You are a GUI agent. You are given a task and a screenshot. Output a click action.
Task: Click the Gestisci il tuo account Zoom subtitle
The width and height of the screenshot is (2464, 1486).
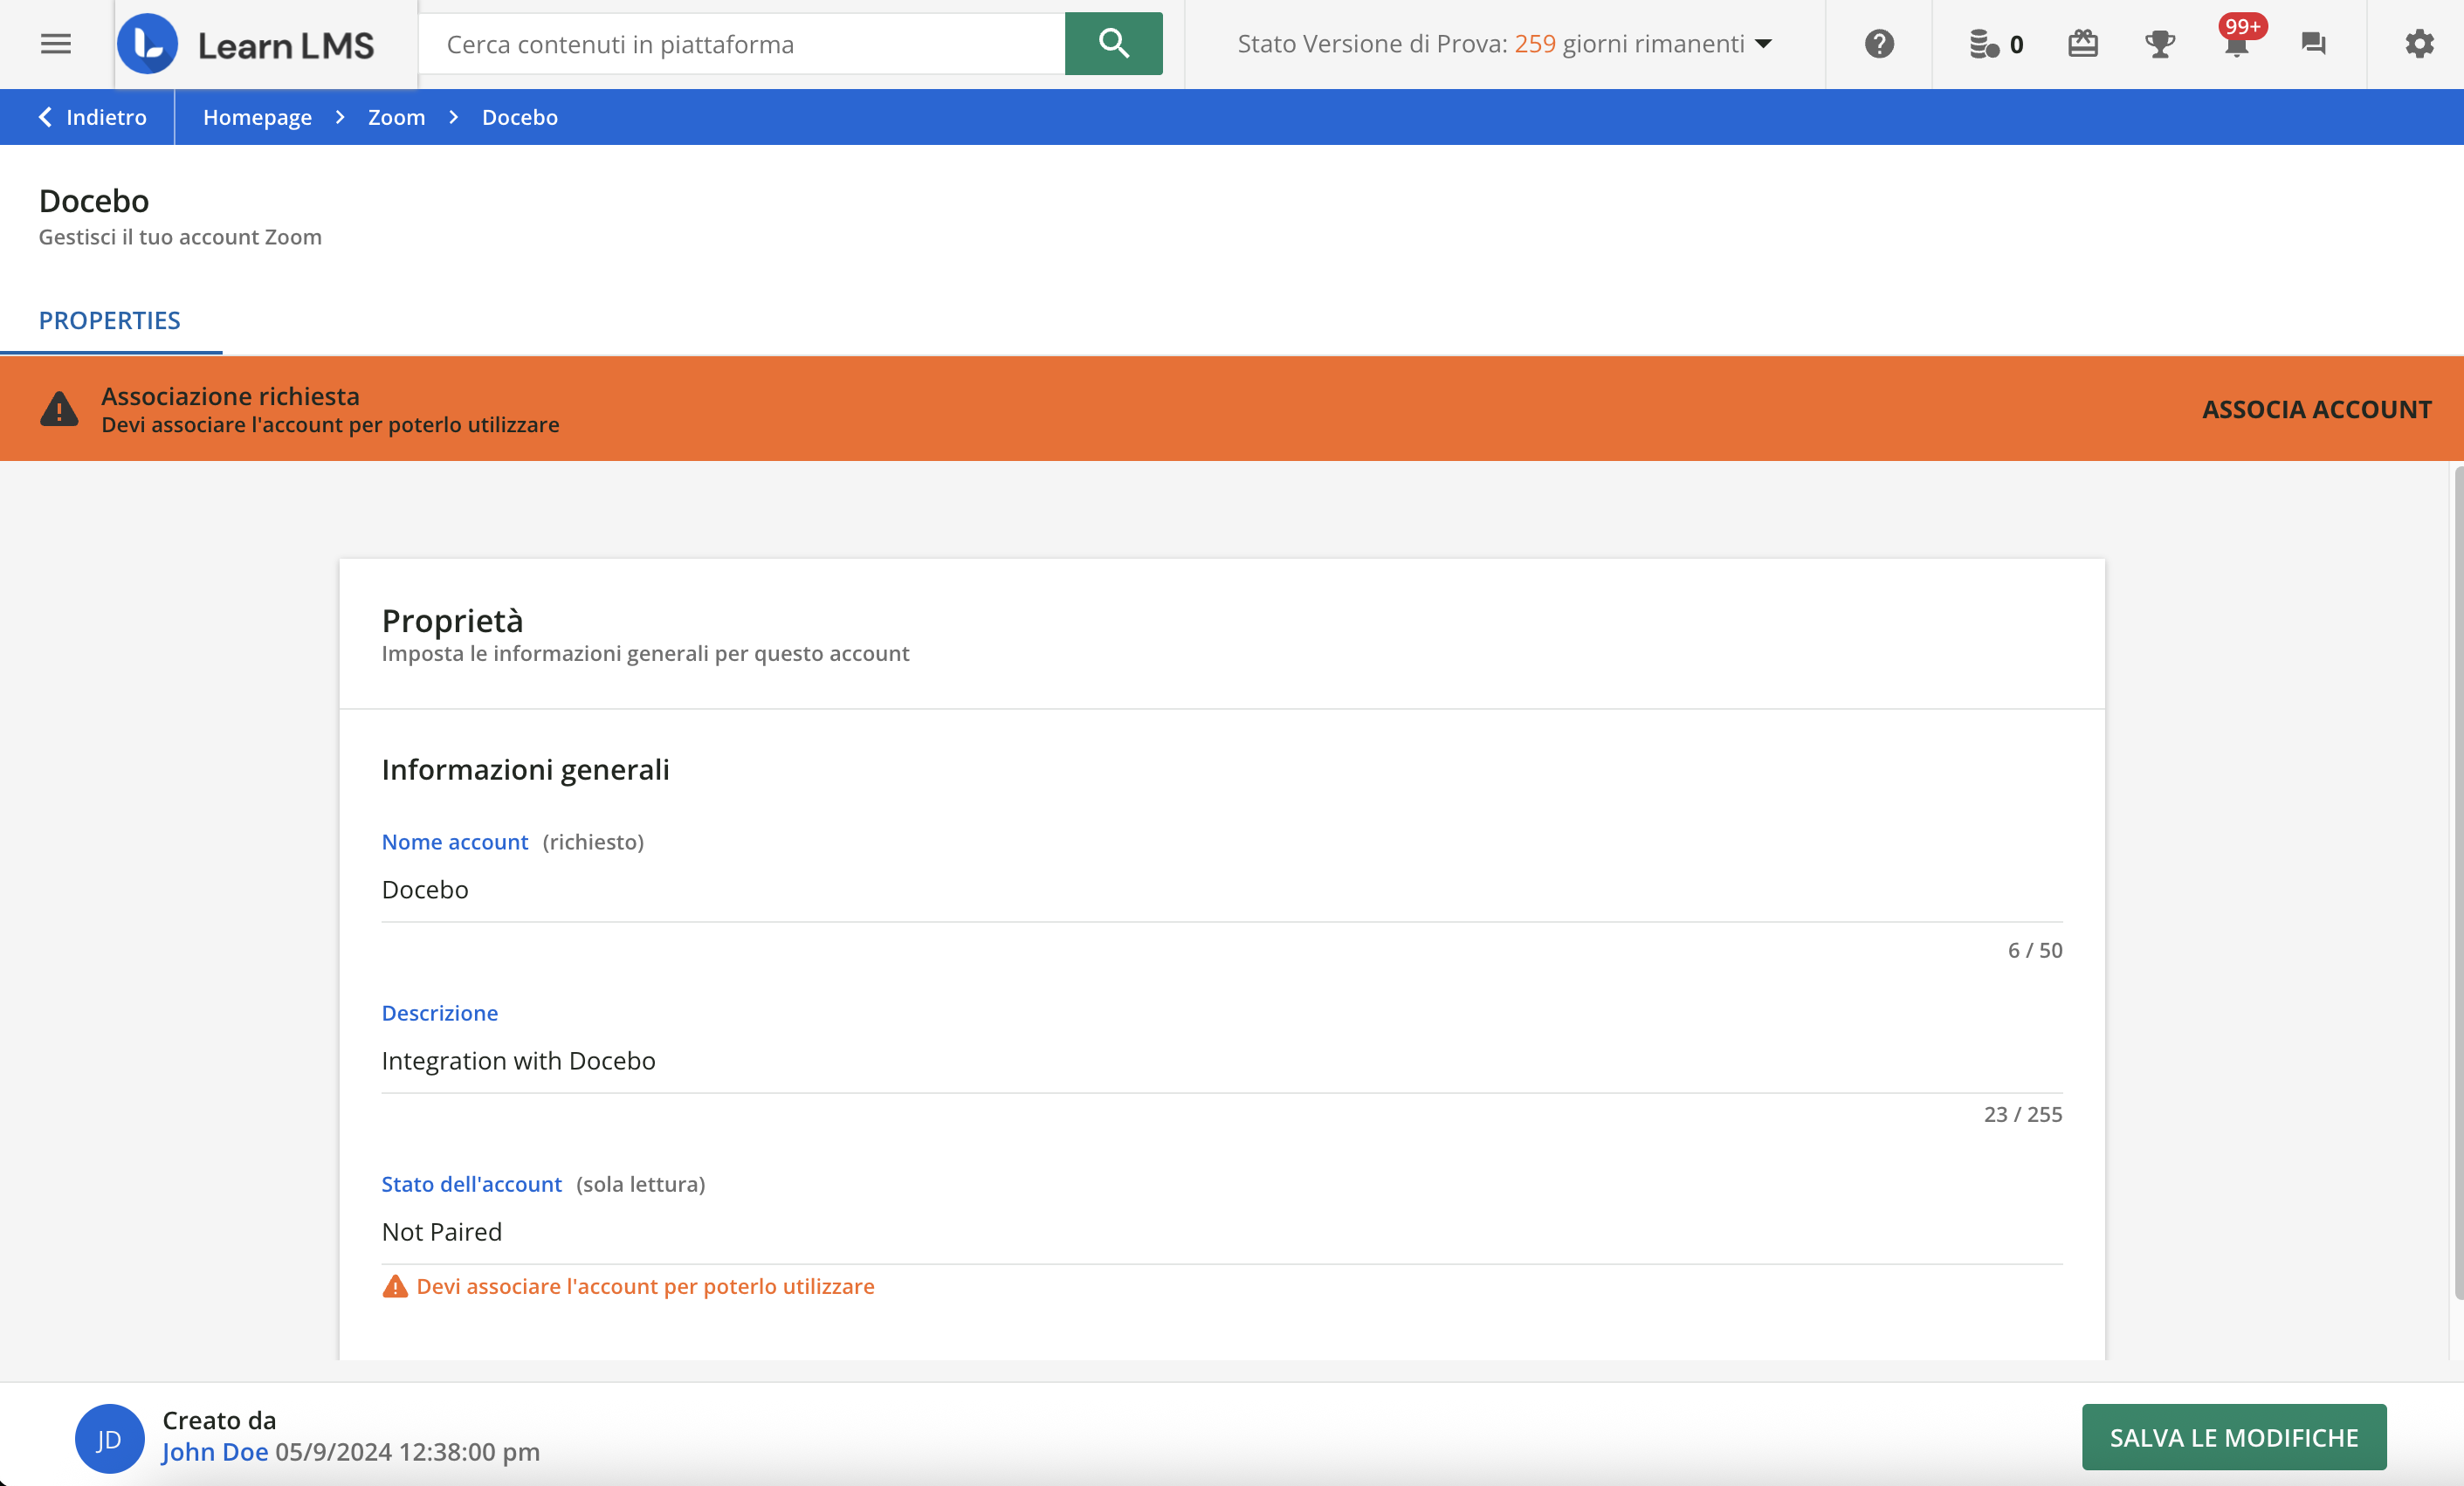coord(180,237)
